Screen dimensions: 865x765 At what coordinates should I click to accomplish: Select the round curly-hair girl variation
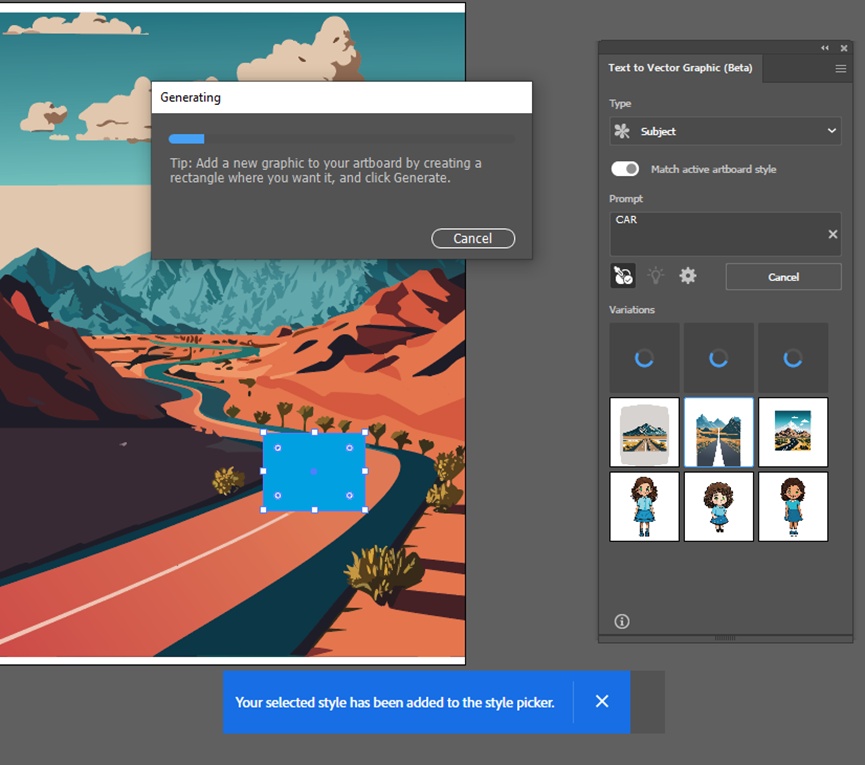(x=718, y=506)
